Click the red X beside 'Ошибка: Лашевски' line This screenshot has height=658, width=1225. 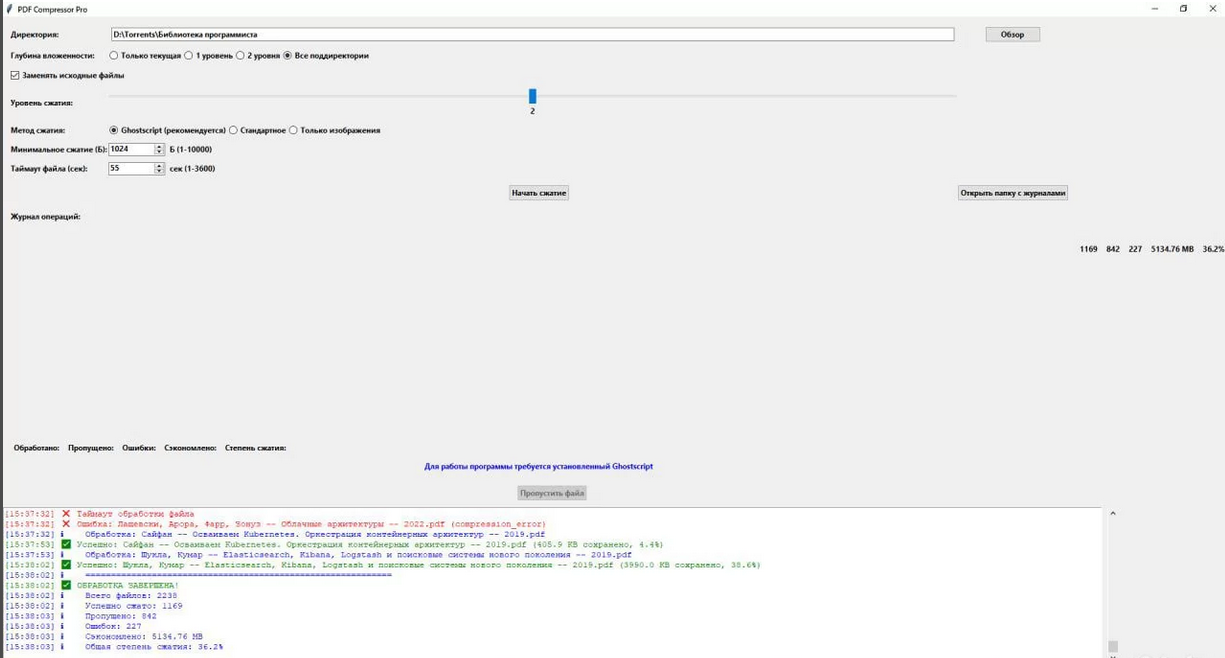point(66,524)
